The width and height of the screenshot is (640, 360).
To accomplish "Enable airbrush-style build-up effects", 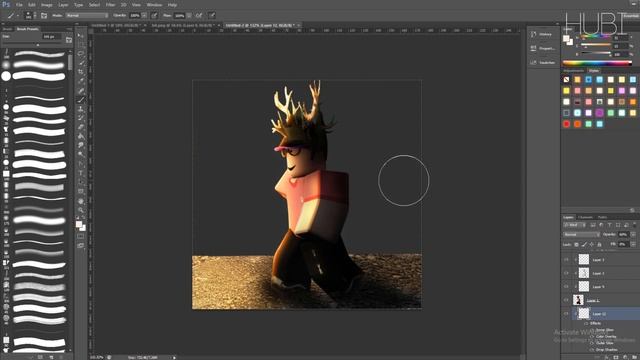I will point(199,16).
